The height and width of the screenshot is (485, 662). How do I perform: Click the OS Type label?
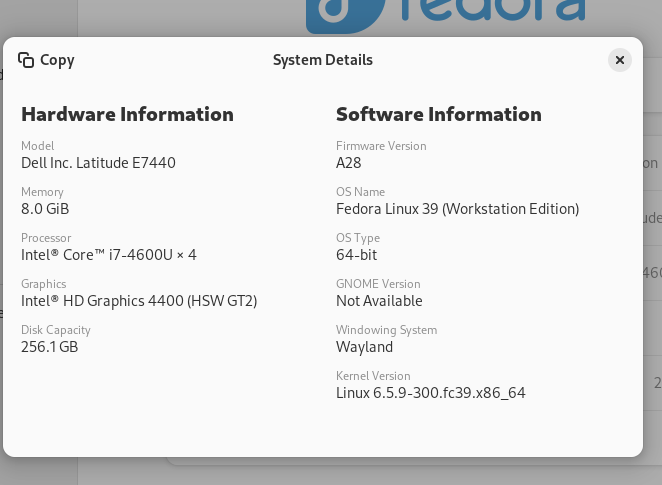tap(358, 238)
